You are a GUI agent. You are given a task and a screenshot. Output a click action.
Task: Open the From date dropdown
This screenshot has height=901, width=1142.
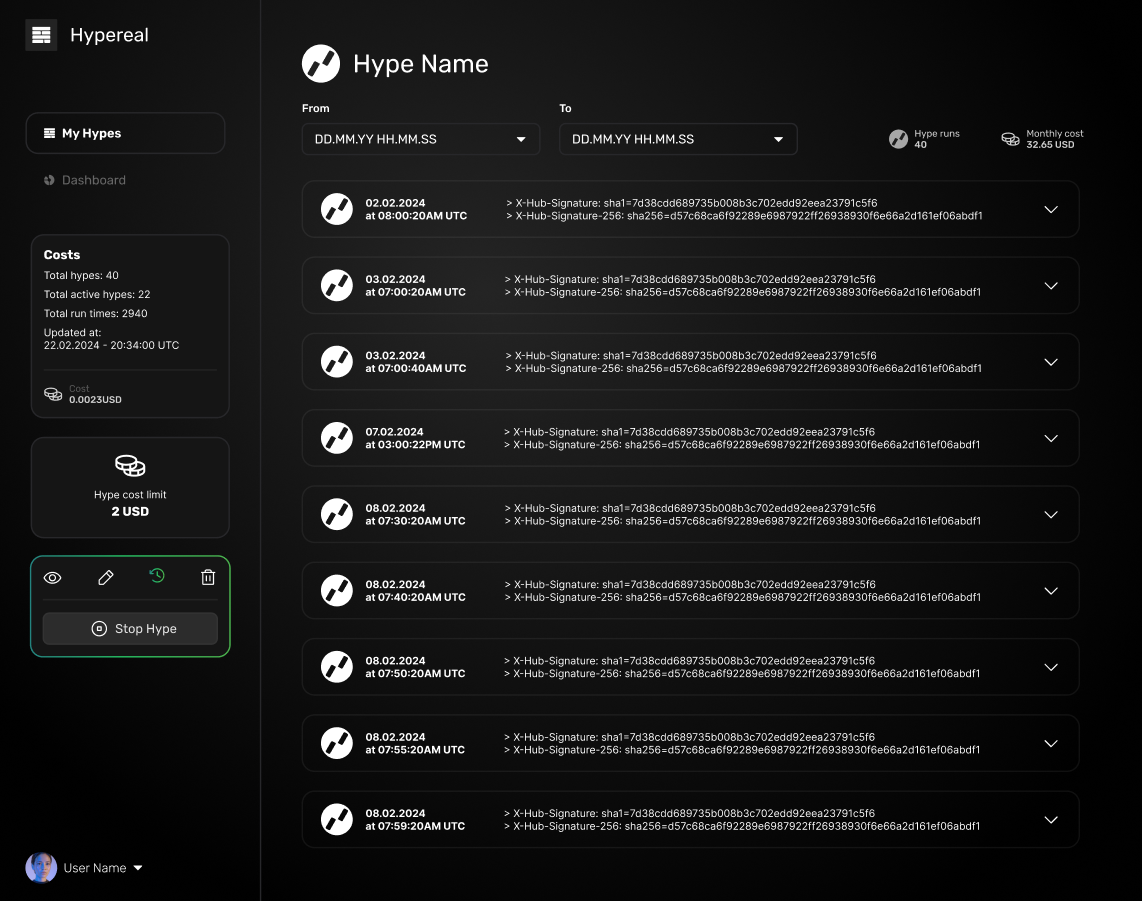[x=420, y=139]
